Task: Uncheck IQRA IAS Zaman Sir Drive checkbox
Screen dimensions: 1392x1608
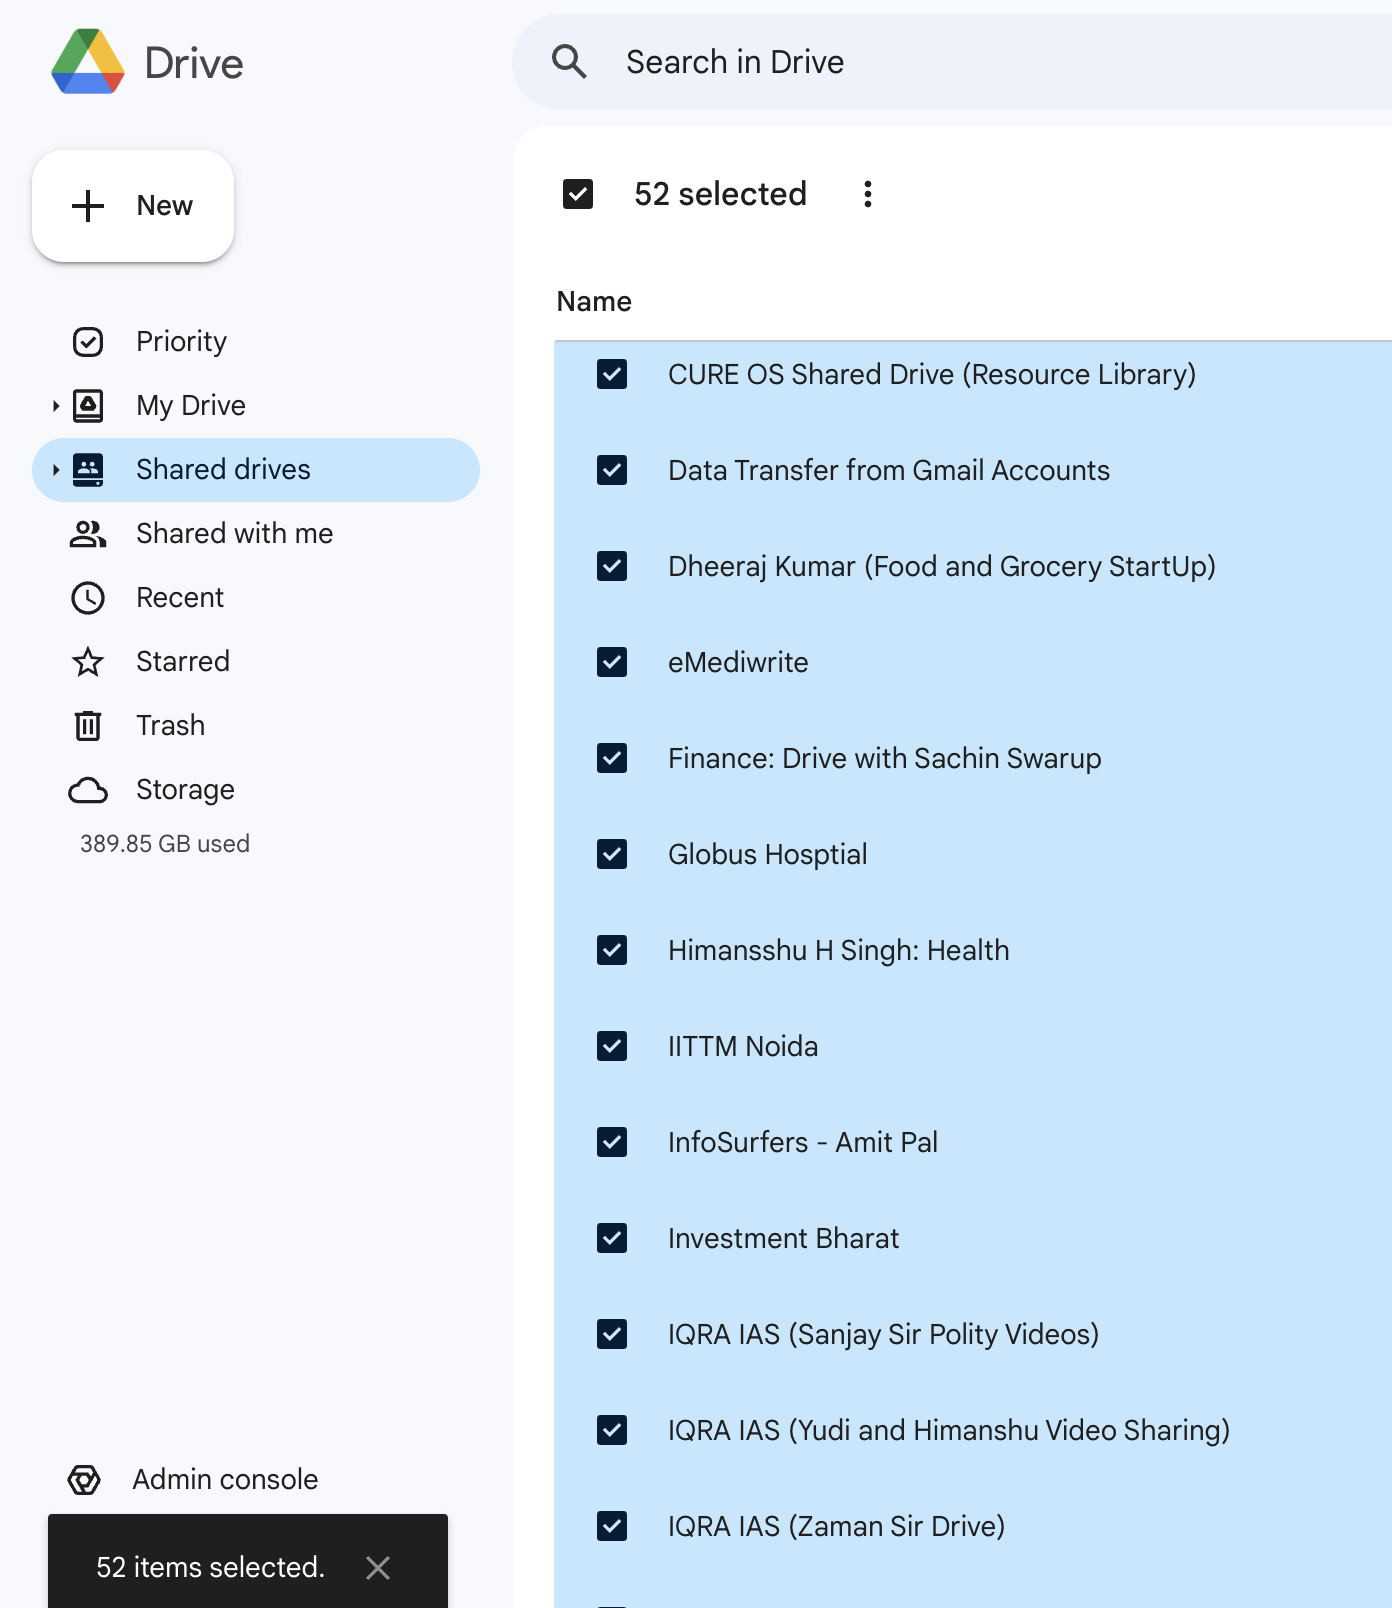Action: 612,1526
